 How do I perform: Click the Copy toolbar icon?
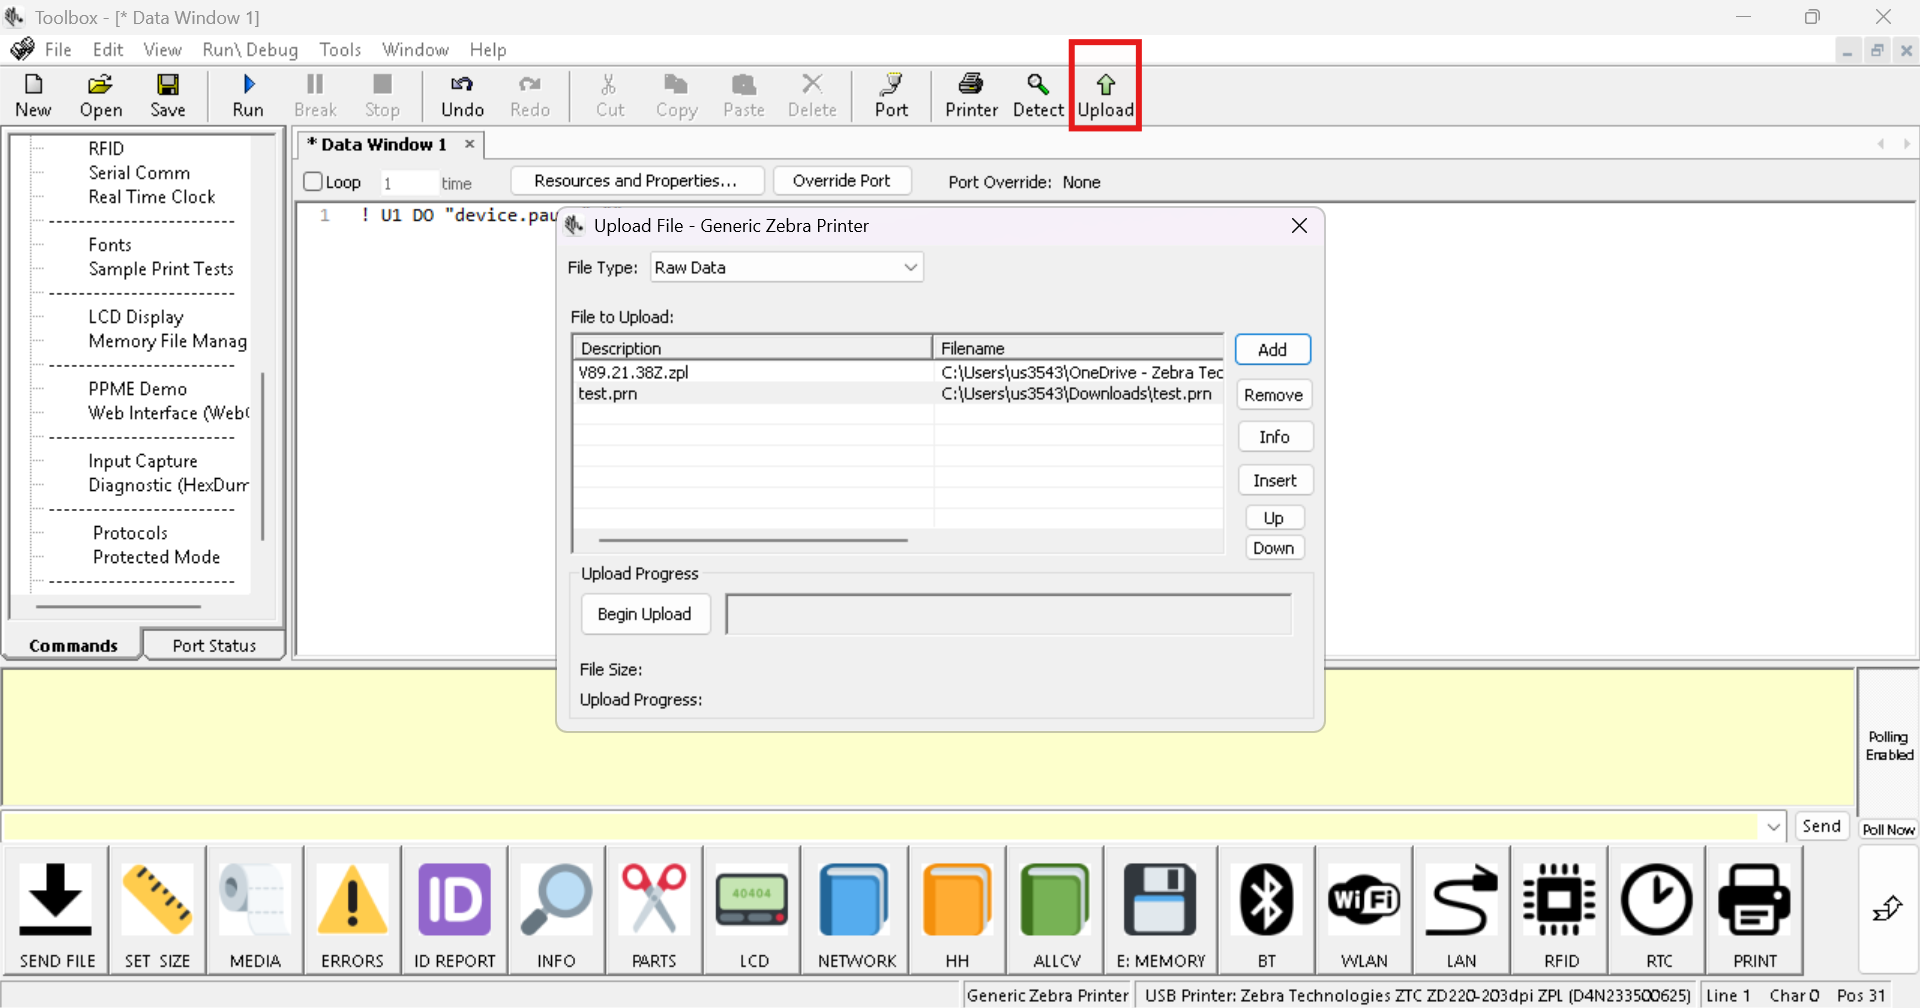(x=676, y=95)
